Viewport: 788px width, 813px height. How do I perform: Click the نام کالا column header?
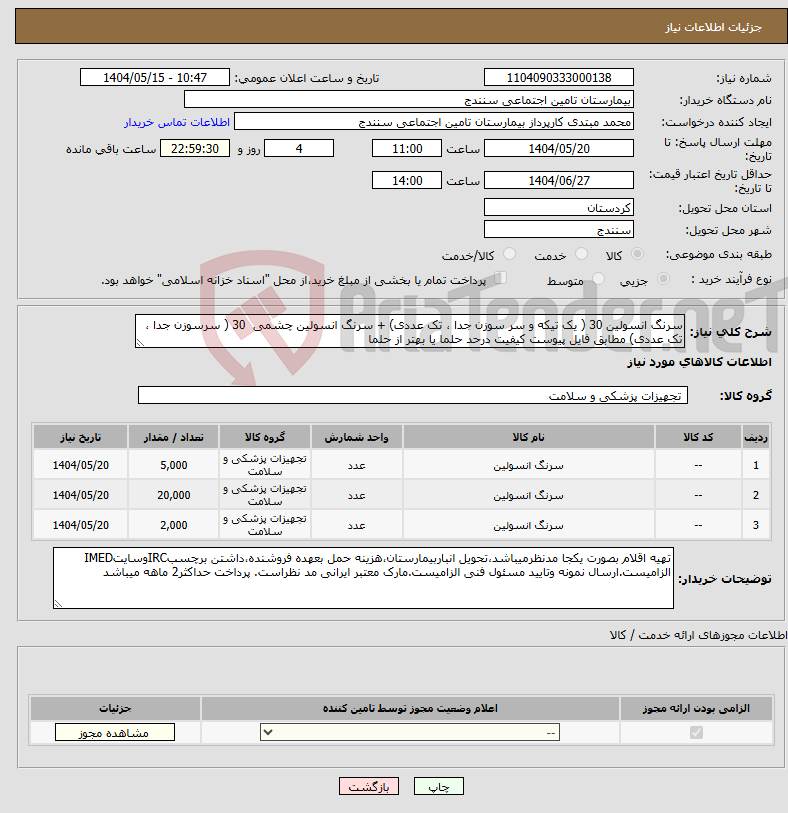pos(529,437)
